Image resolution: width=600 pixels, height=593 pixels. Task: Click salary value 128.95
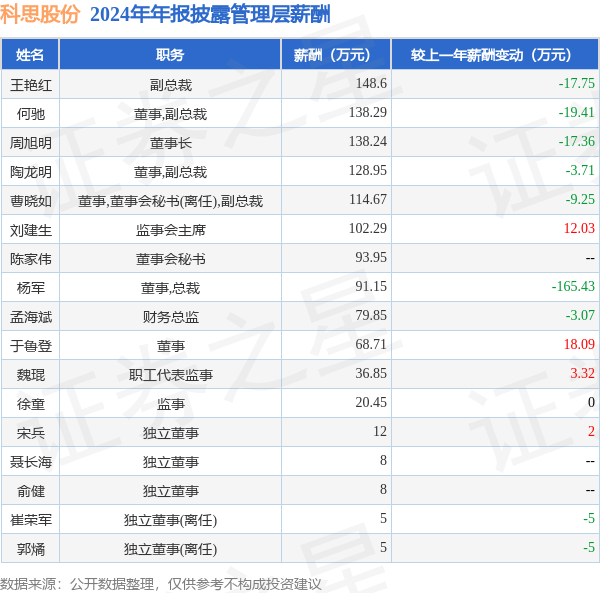368,170
